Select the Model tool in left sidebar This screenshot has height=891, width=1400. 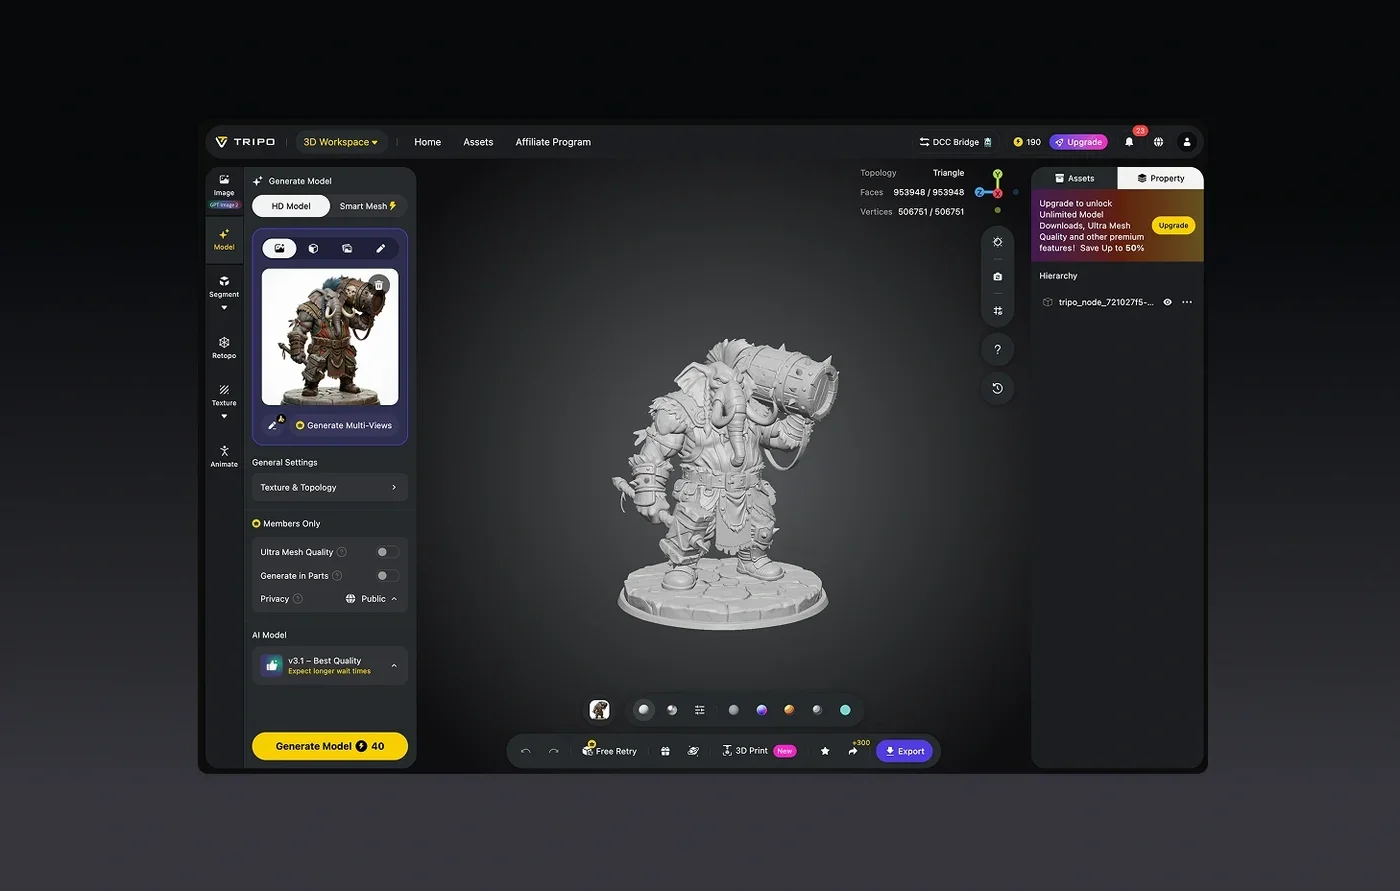click(x=224, y=239)
